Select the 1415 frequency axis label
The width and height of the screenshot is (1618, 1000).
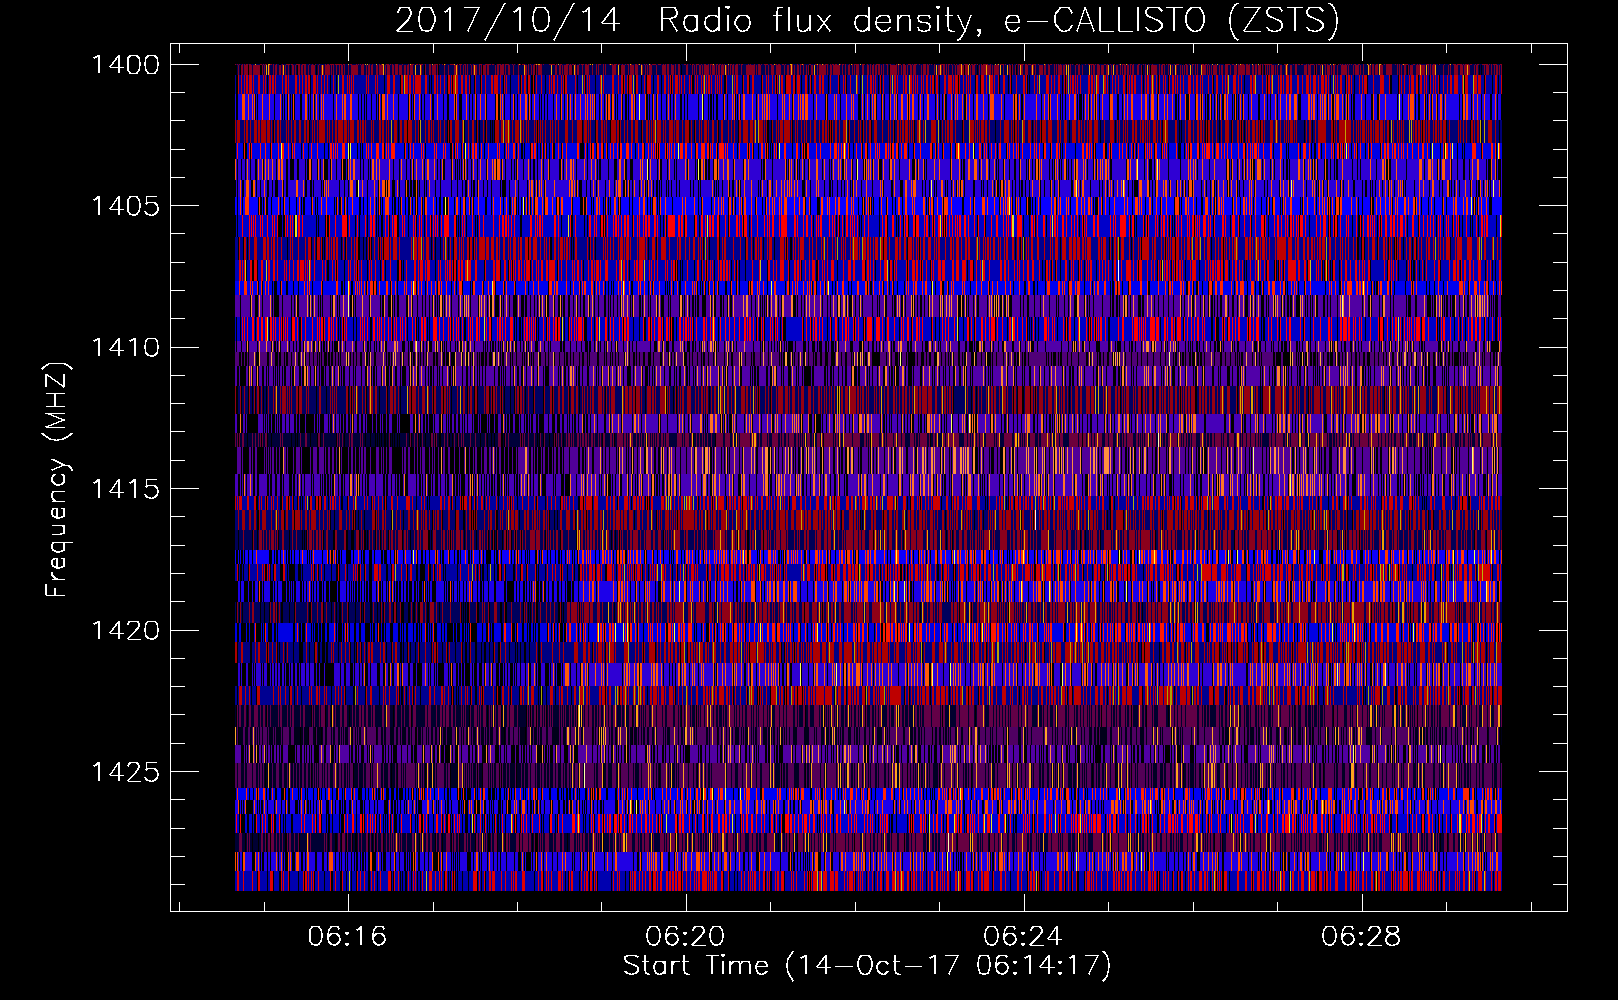125,489
